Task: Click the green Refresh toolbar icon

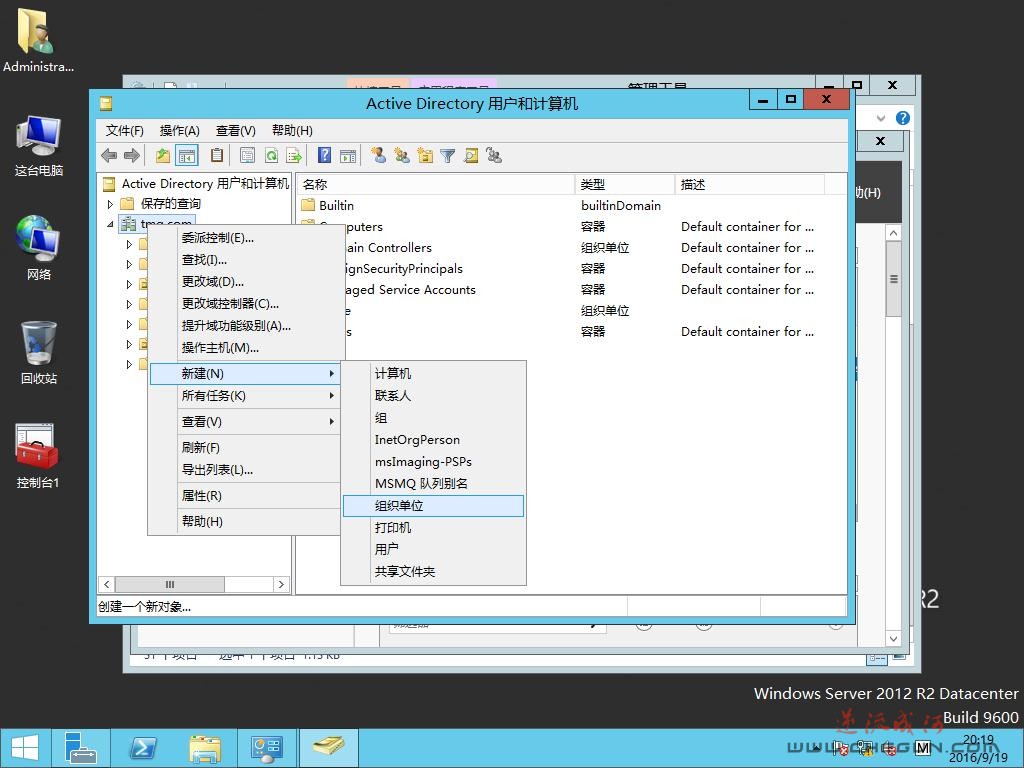Action: click(x=271, y=155)
